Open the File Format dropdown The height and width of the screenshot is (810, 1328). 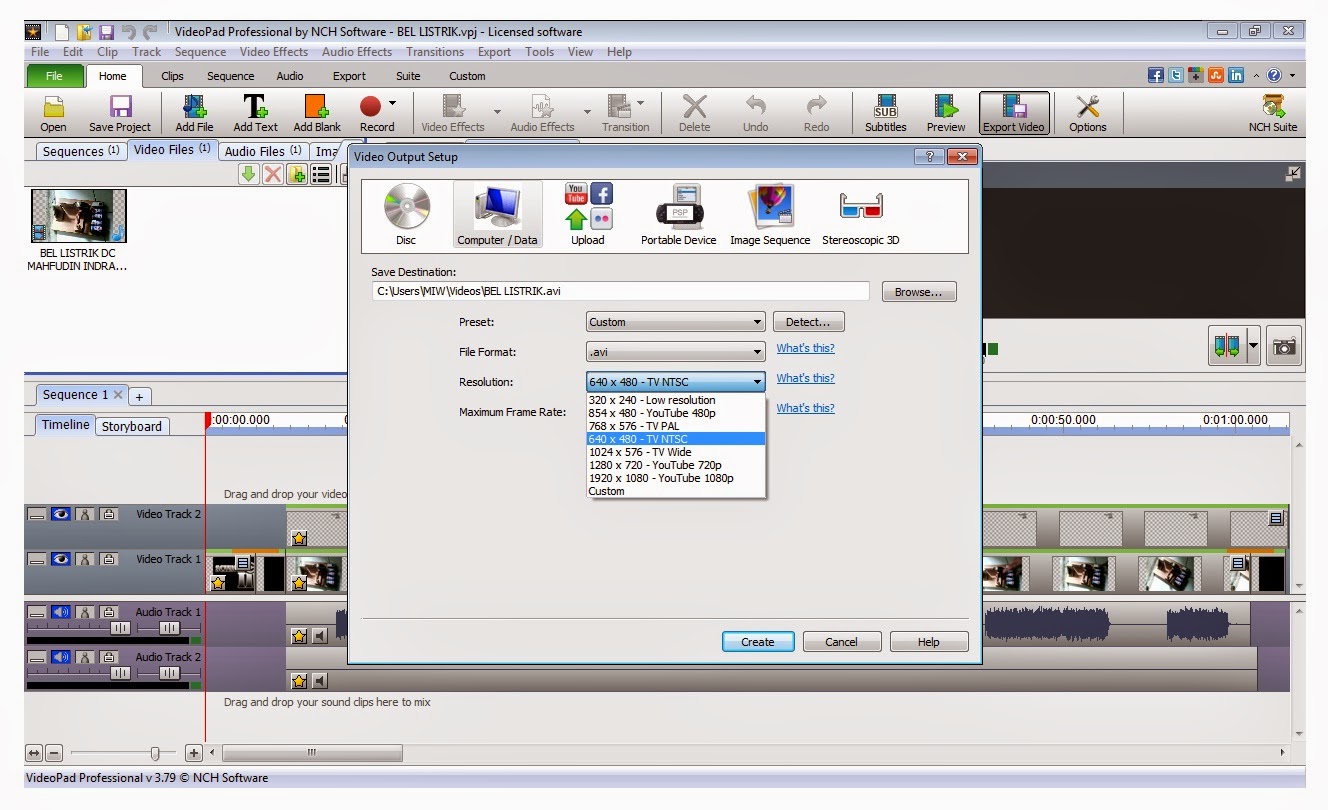[676, 352]
